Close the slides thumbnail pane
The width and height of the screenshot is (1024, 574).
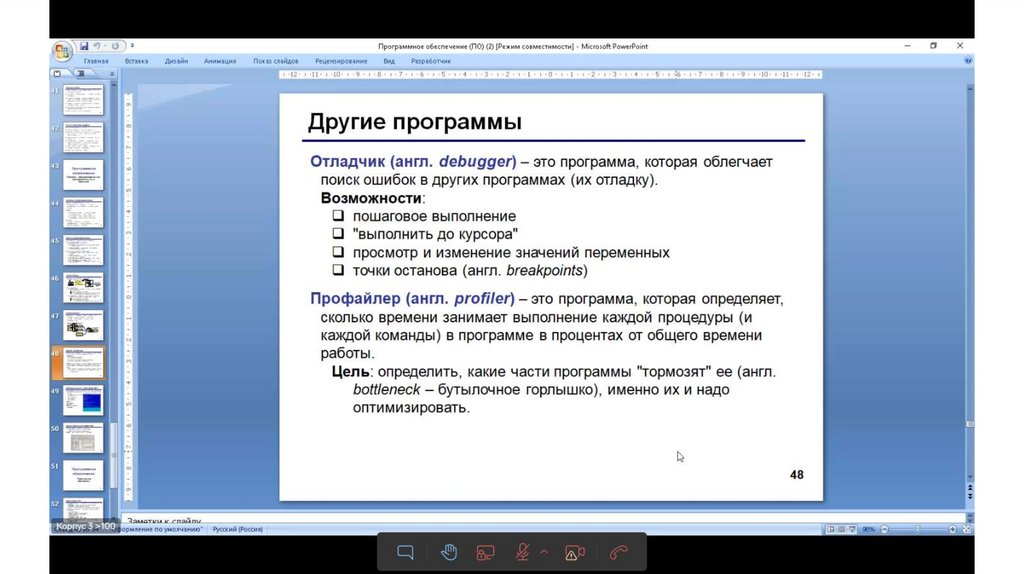(x=112, y=74)
